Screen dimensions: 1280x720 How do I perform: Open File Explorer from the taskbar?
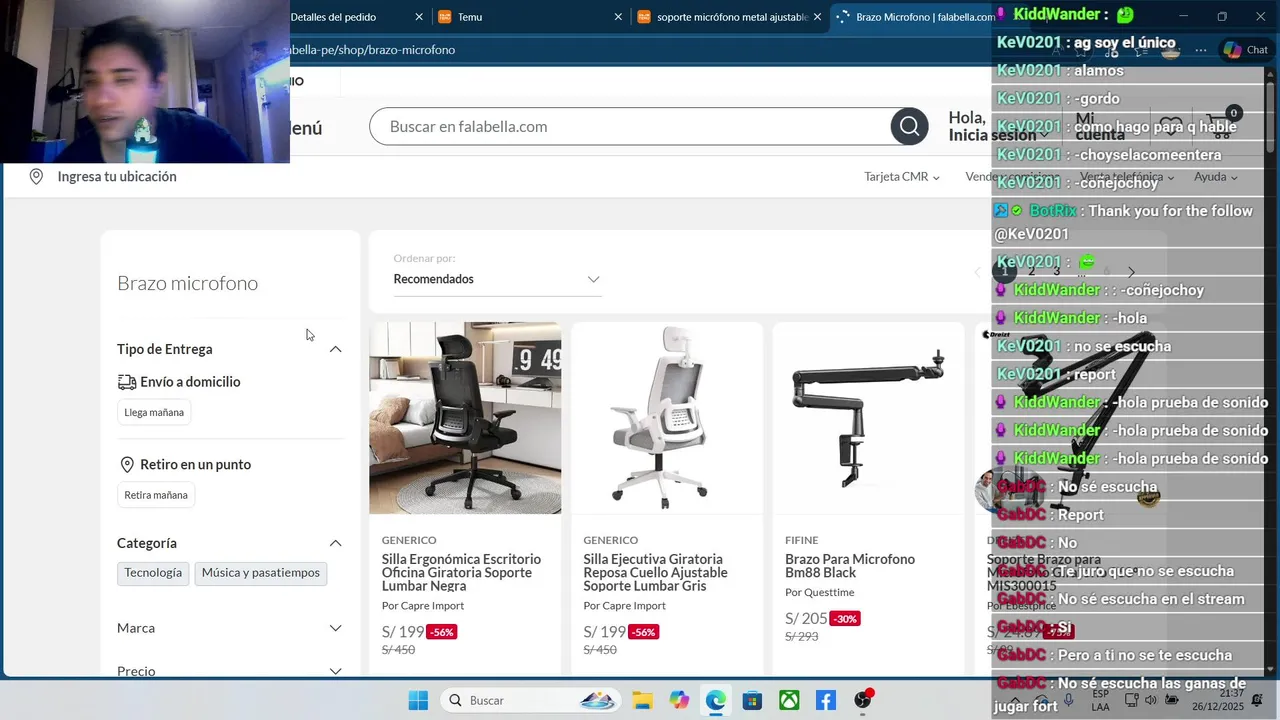[641, 700]
